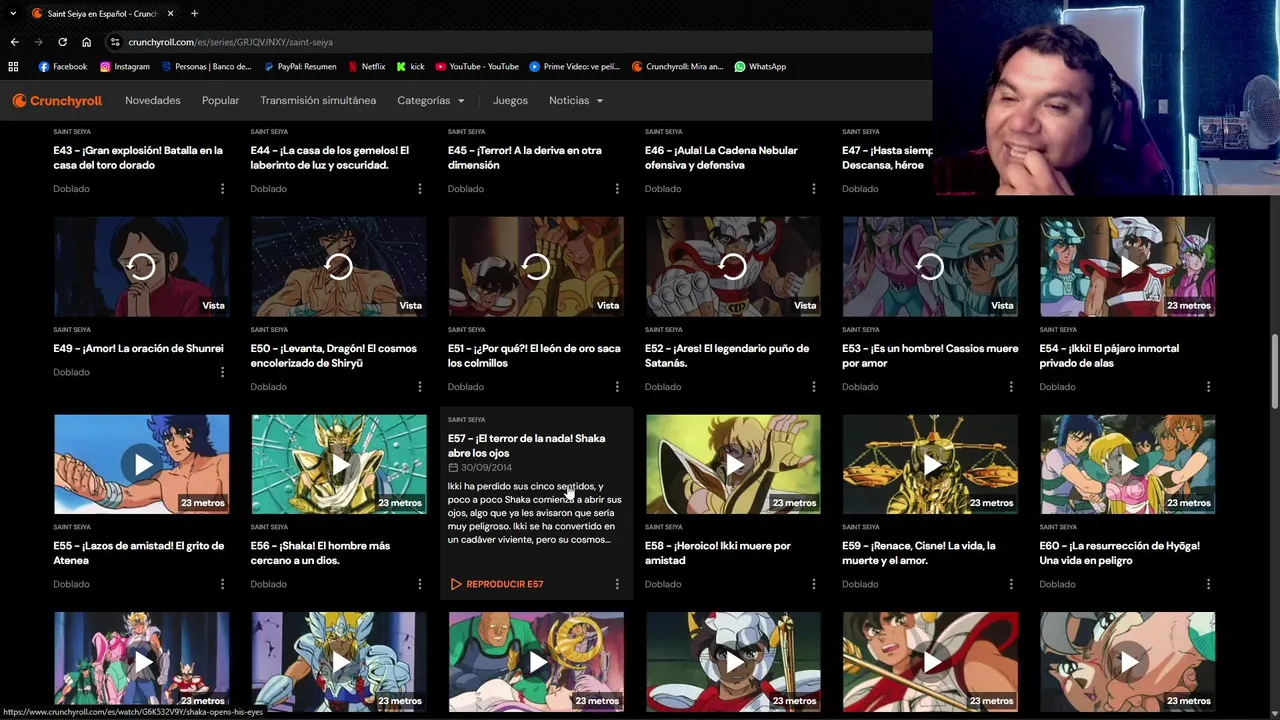Open options menu for episode E52

click(813, 387)
